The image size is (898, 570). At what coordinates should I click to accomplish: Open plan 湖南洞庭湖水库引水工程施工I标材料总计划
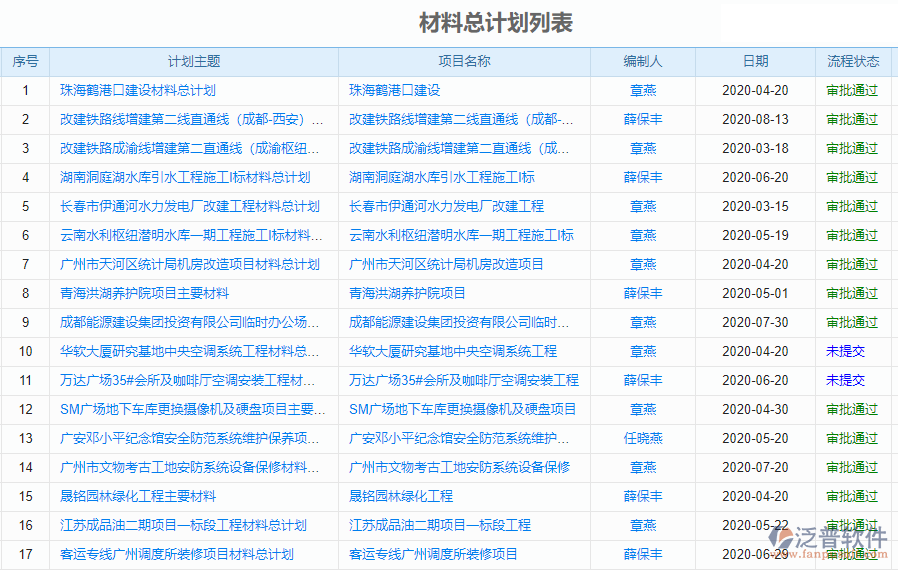pyautogui.click(x=185, y=177)
